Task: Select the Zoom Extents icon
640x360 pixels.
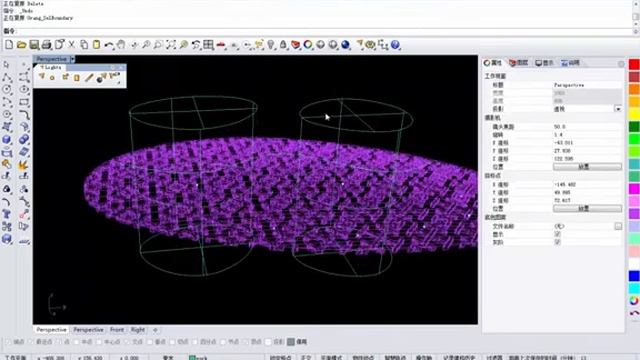Action: coord(171,45)
